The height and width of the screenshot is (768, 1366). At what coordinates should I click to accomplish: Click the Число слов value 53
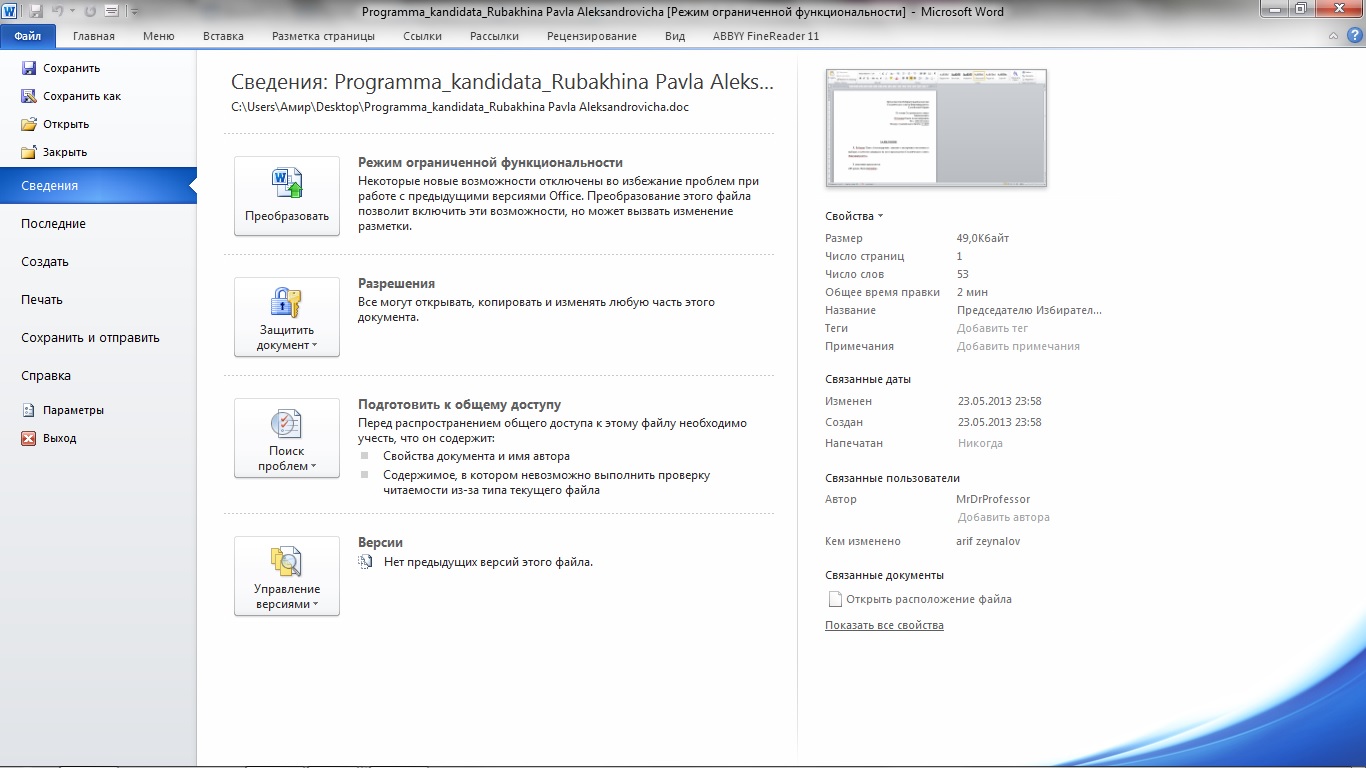point(962,274)
